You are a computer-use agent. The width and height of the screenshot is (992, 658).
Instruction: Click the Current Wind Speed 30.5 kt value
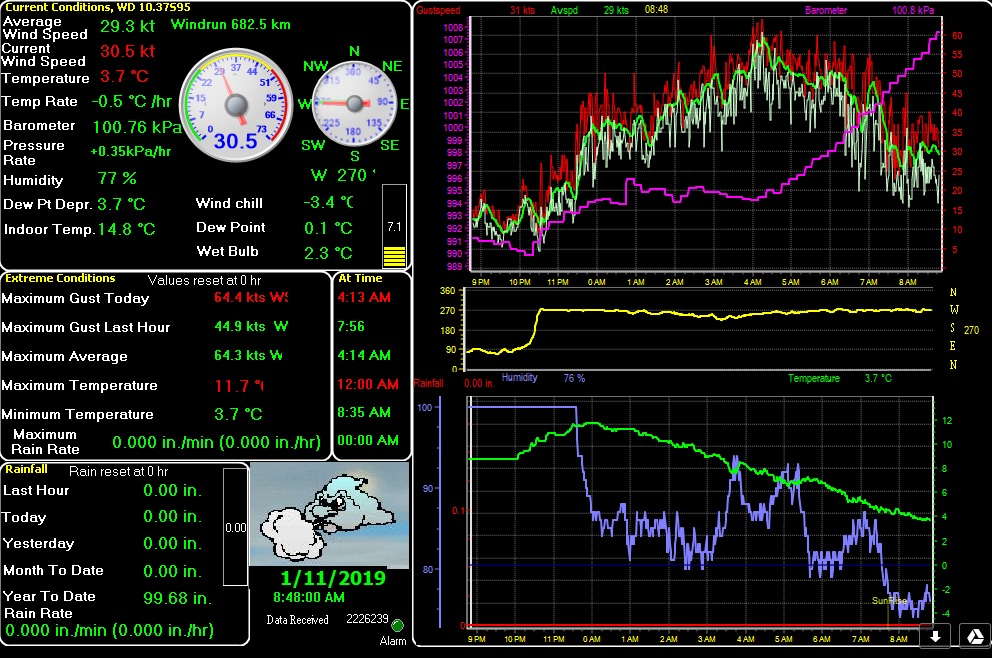(x=127, y=51)
